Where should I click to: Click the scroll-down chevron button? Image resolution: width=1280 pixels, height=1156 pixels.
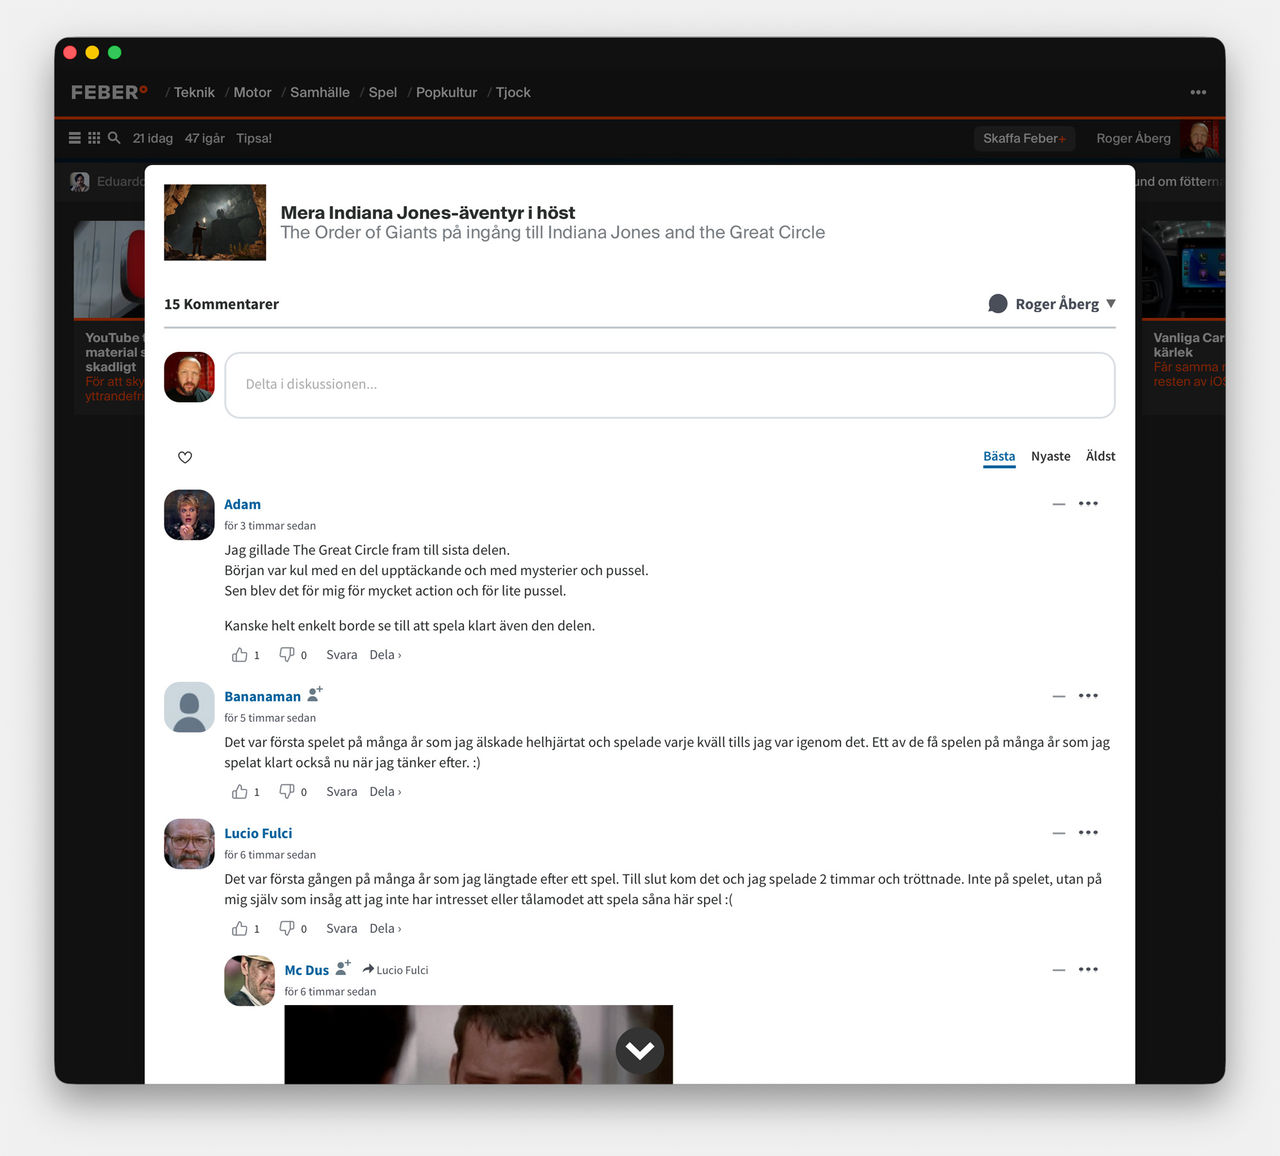click(640, 1050)
